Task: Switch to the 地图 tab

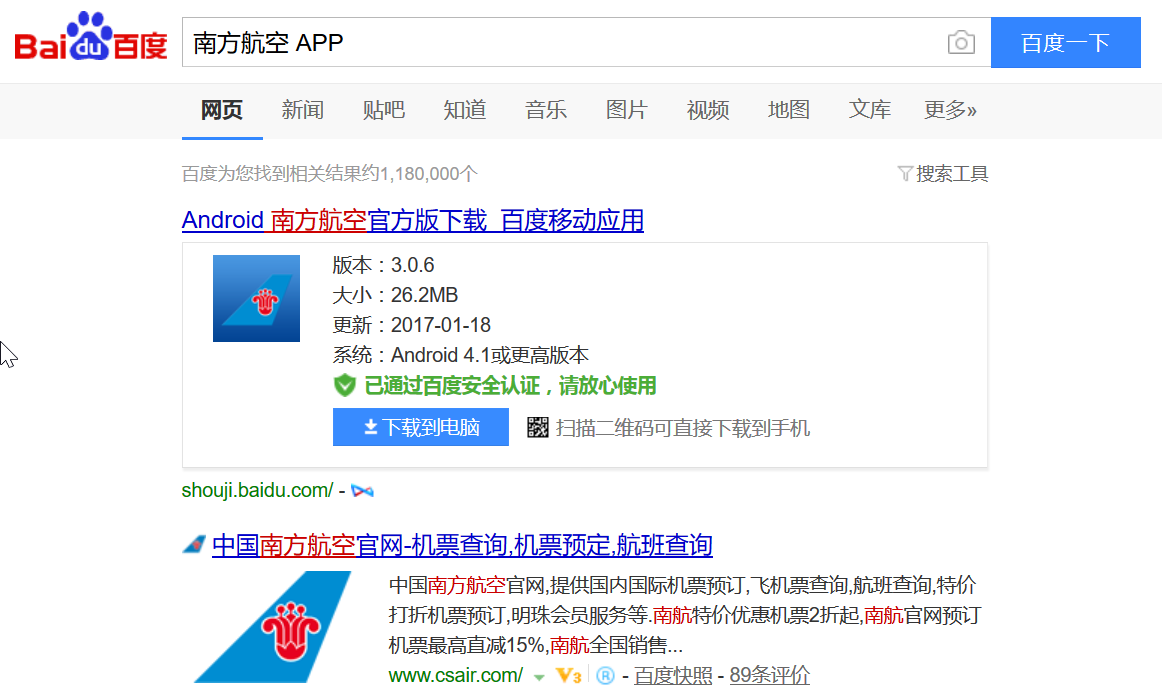Action: point(788,110)
